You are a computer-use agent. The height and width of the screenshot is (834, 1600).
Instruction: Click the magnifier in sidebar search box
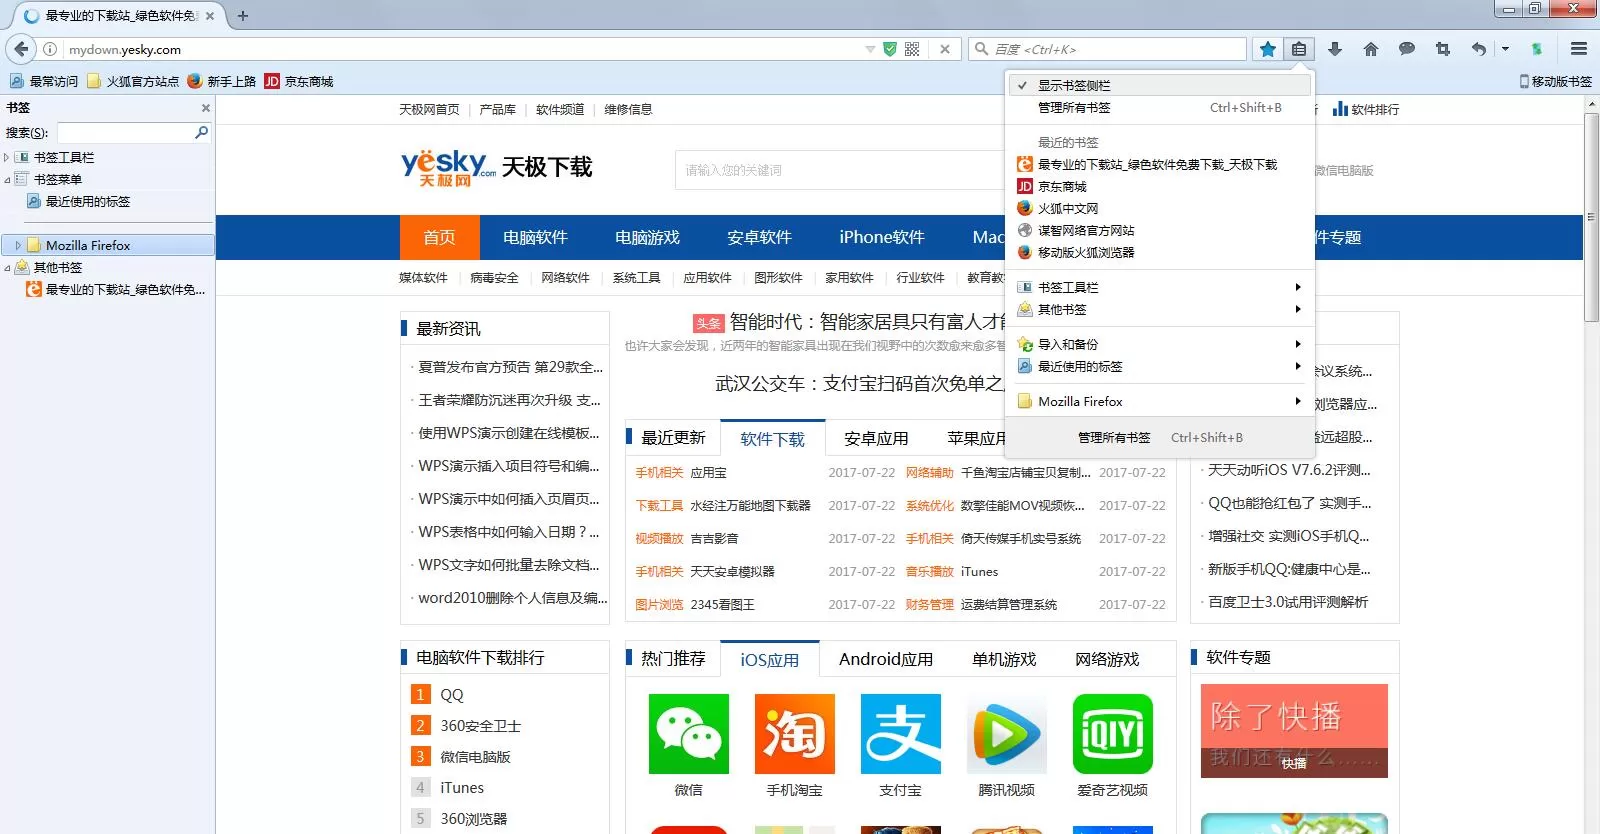tap(201, 132)
